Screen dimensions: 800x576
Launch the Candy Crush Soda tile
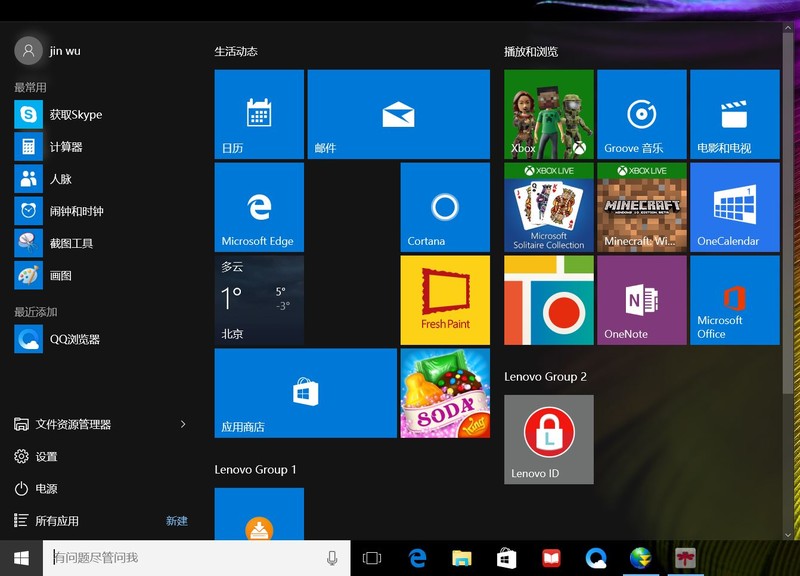tap(445, 393)
